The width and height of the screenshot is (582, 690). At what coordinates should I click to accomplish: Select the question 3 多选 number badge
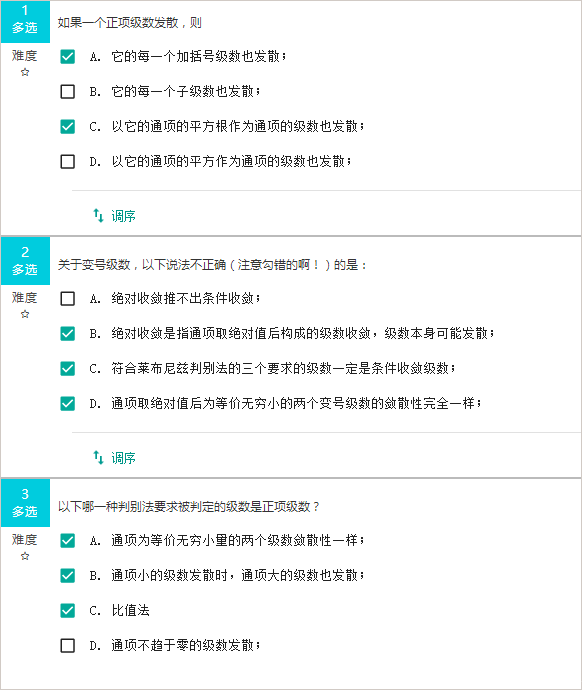pyautogui.click(x=26, y=503)
